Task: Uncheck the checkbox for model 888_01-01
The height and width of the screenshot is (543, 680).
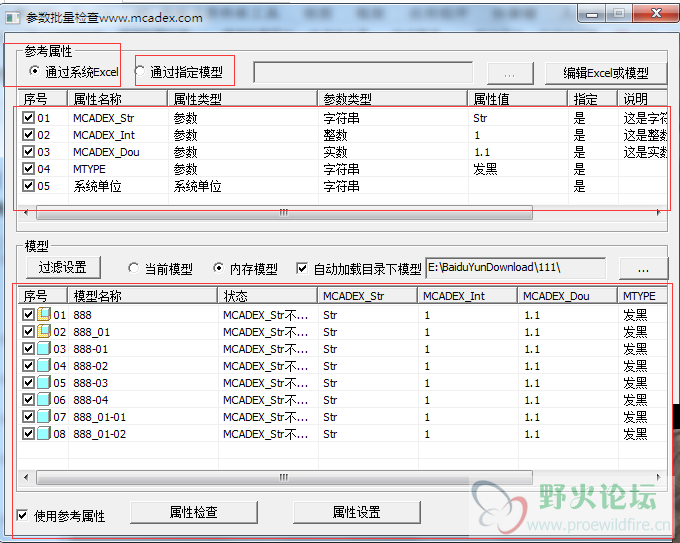Action: coord(28,416)
